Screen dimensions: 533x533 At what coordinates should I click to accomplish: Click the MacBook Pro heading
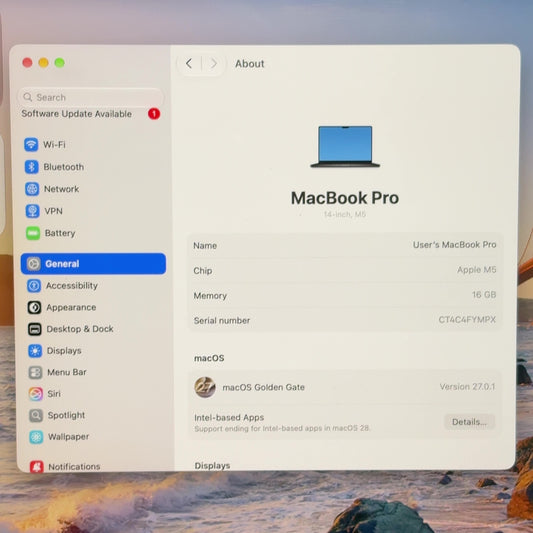(x=345, y=198)
